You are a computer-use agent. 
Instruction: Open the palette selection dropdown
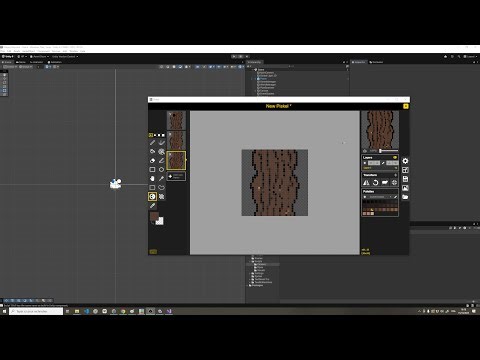coord(380,197)
